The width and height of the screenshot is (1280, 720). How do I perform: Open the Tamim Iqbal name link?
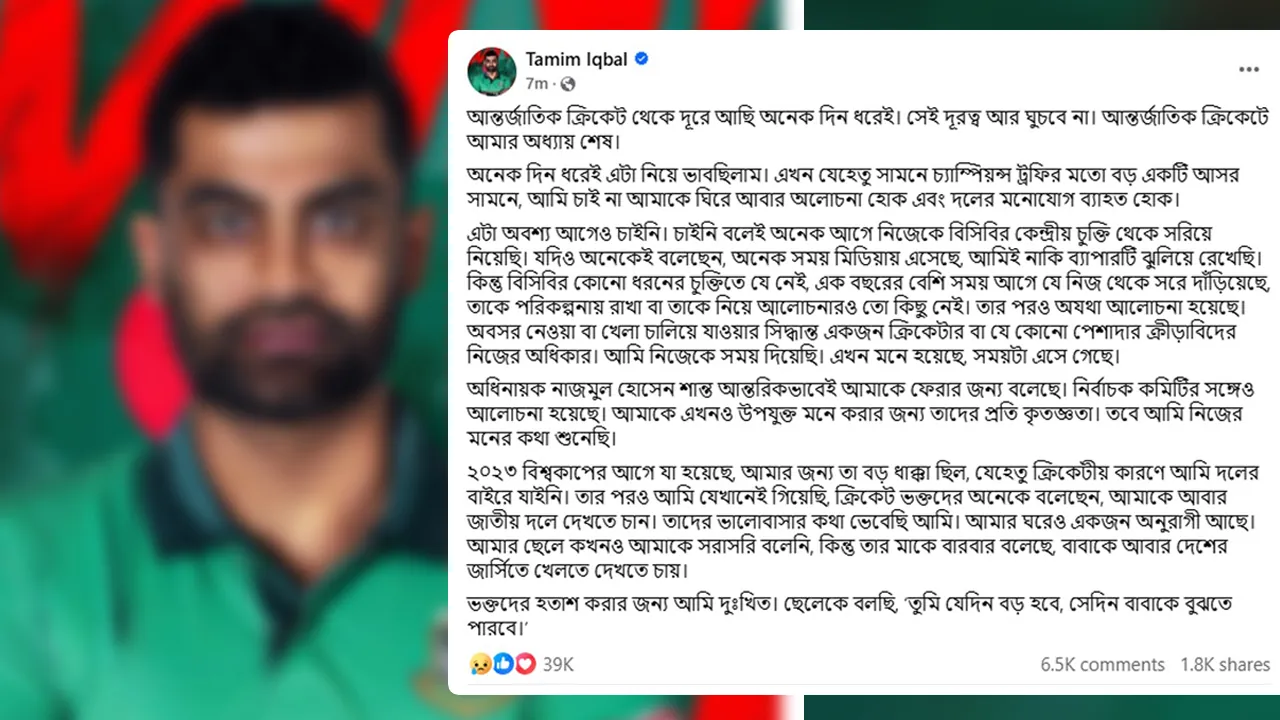577,58
